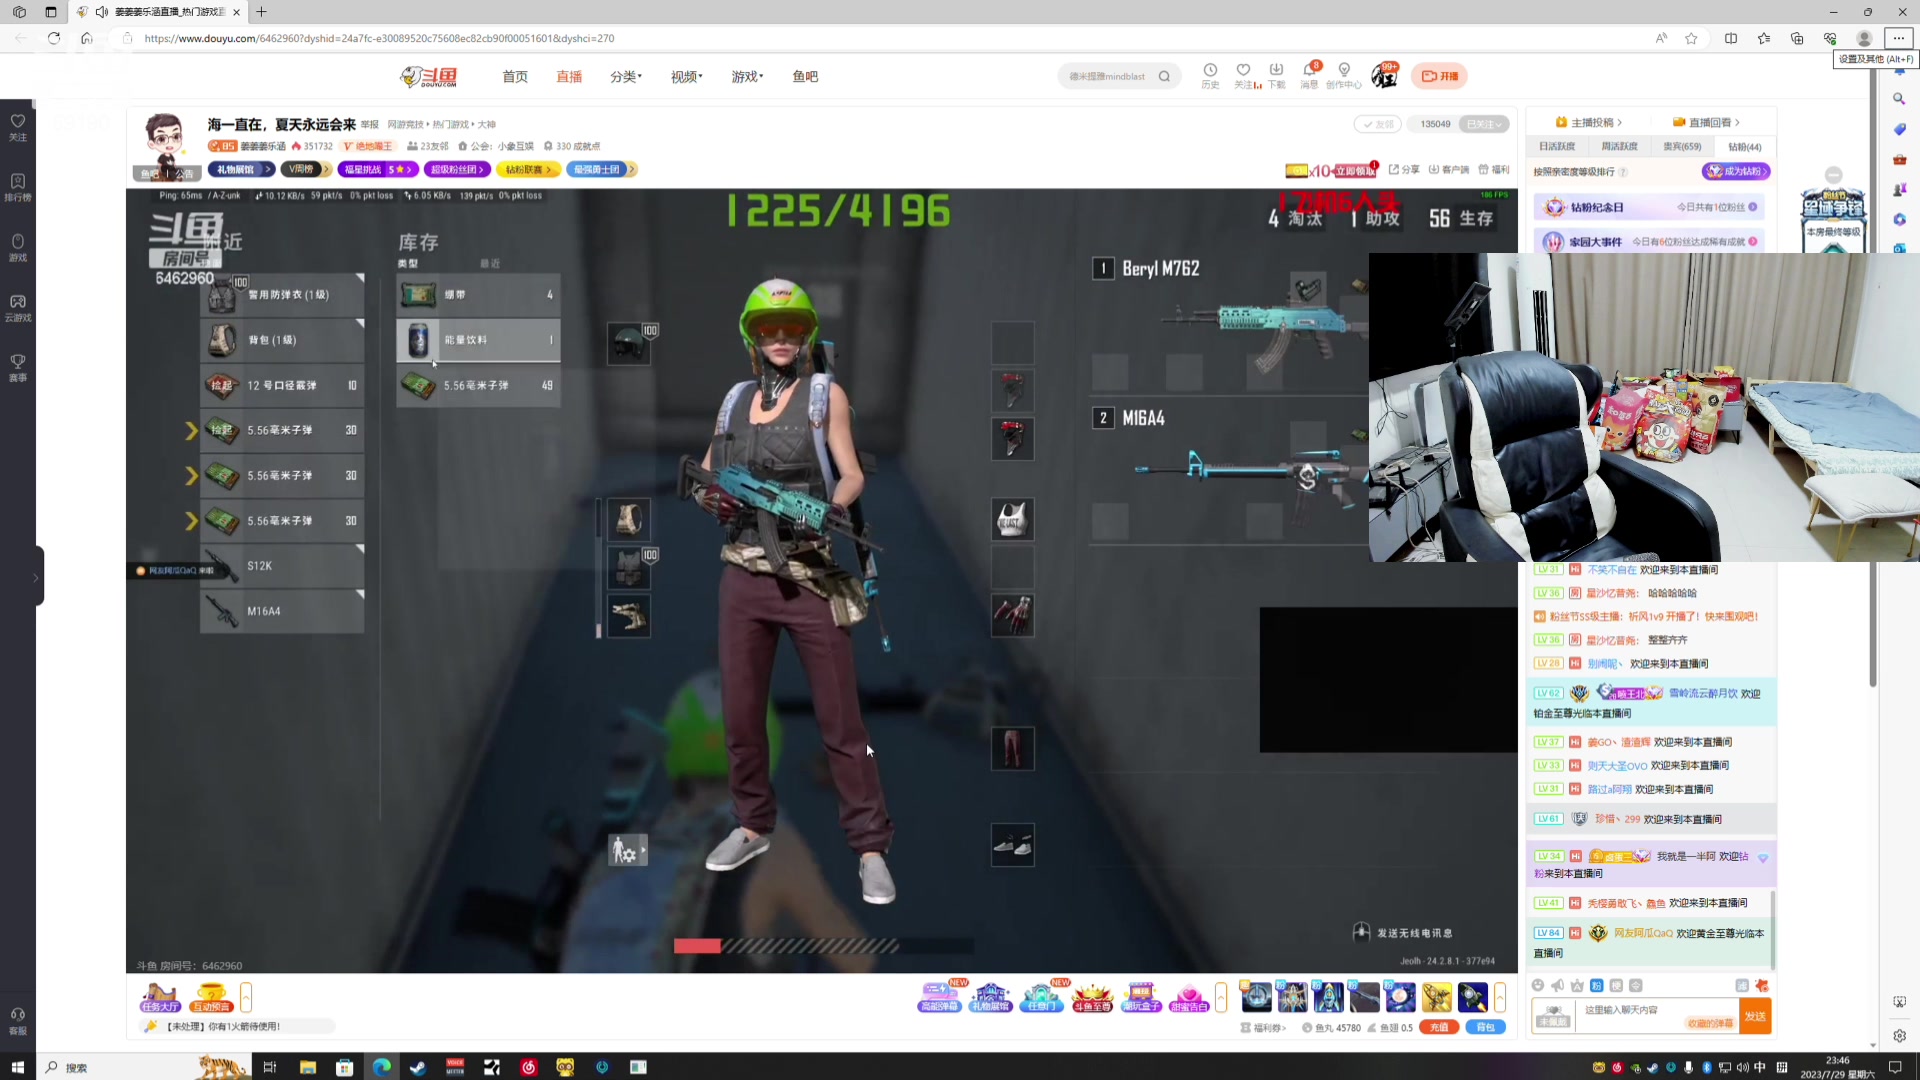1920x1080 pixels.
Task: Click the emoji smiley icon in chat toolbar
Action: (x=1538, y=985)
